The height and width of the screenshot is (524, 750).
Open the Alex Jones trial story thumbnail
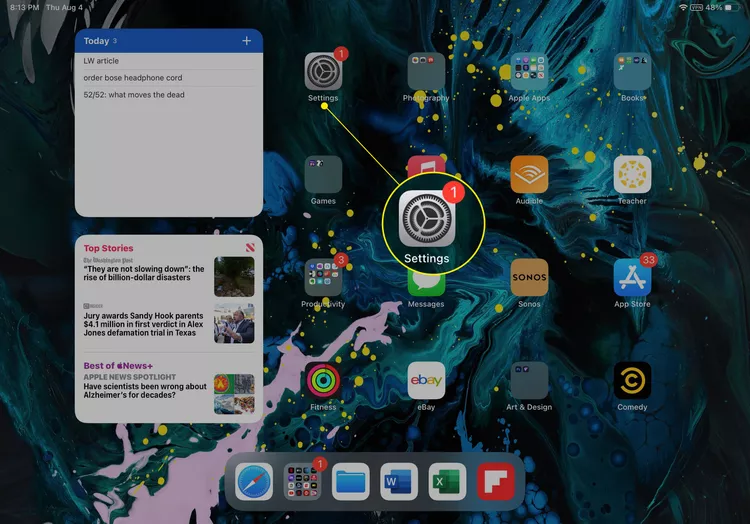[x=234, y=323]
